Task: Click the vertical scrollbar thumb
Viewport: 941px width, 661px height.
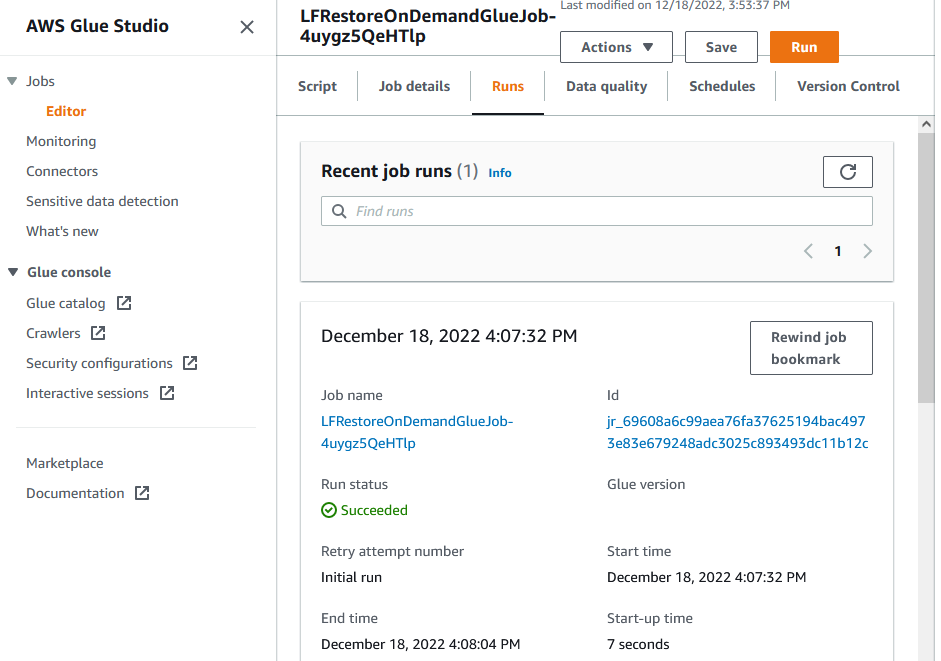Action: coord(926,268)
